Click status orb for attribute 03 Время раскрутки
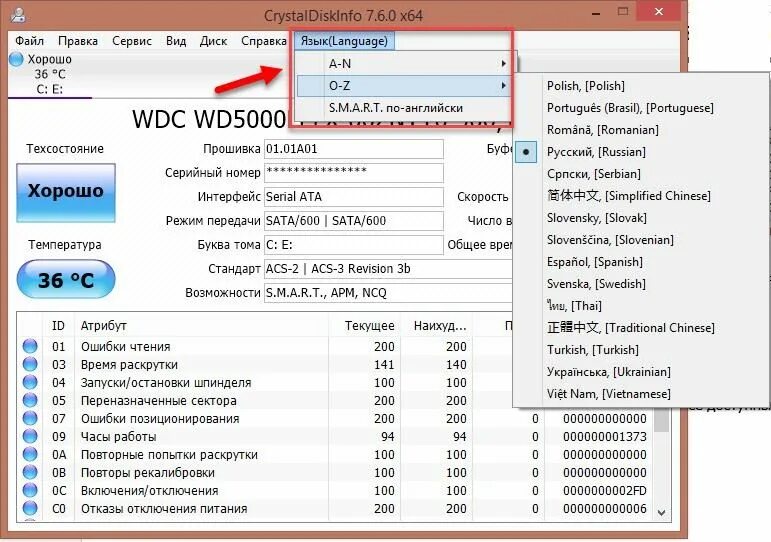 pyautogui.click(x=30, y=364)
